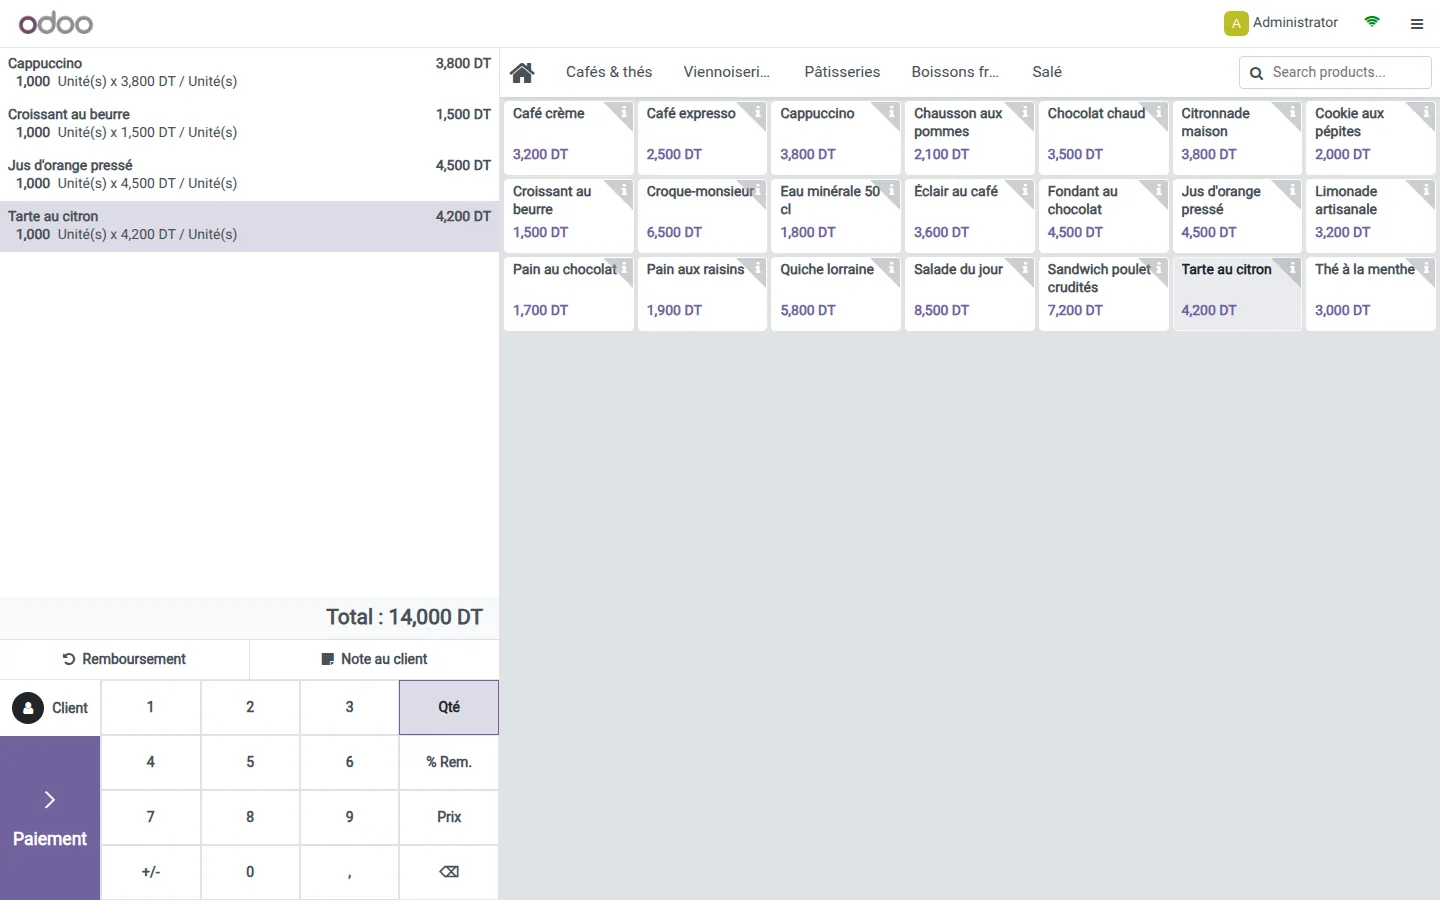Switch numpad to % Rem. mode
The width and height of the screenshot is (1440, 900).
(449, 762)
